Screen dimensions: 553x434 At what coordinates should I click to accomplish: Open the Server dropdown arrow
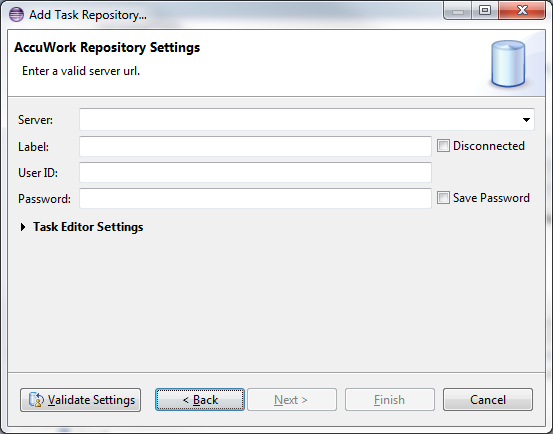tap(526, 120)
